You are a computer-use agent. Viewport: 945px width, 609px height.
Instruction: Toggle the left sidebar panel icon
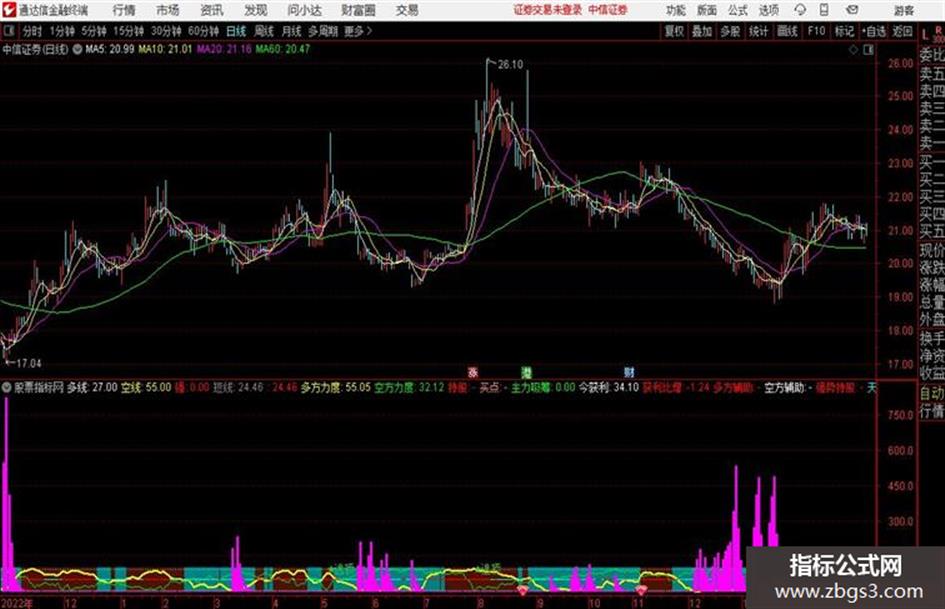pyautogui.click(x=8, y=31)
